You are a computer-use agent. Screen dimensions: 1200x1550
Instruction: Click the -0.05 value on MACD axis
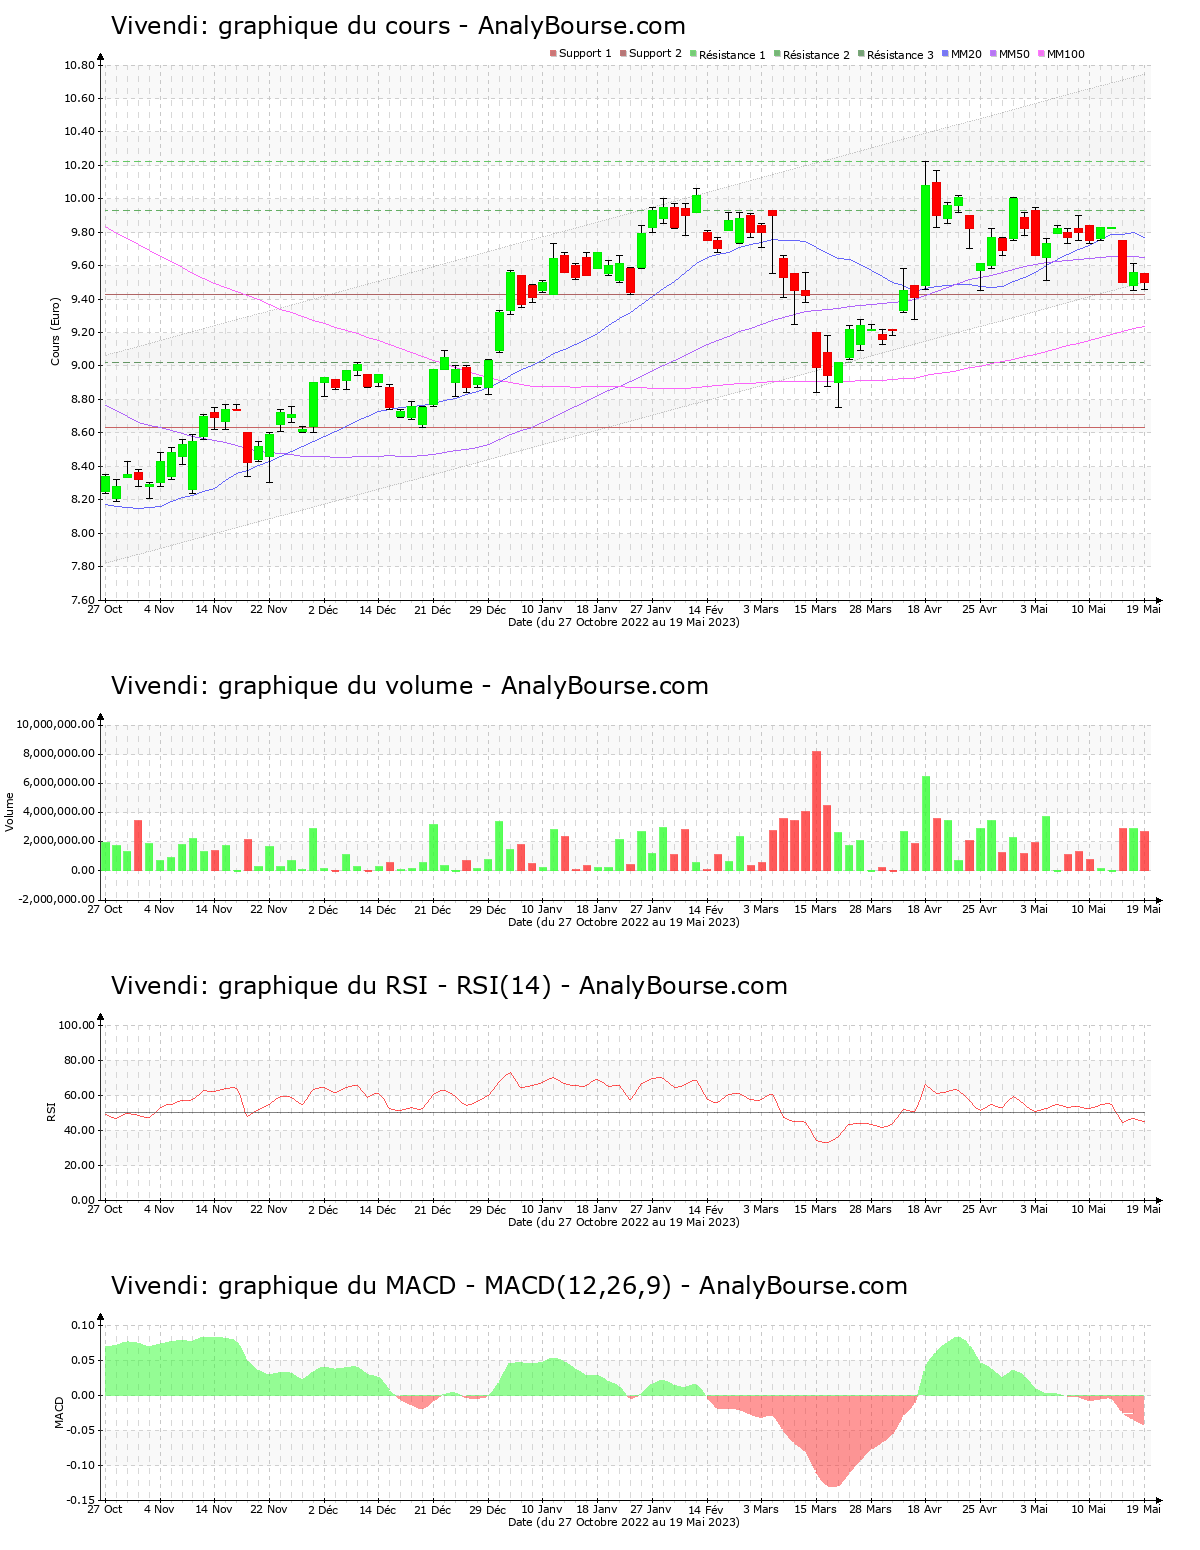tap(82, 1430)
